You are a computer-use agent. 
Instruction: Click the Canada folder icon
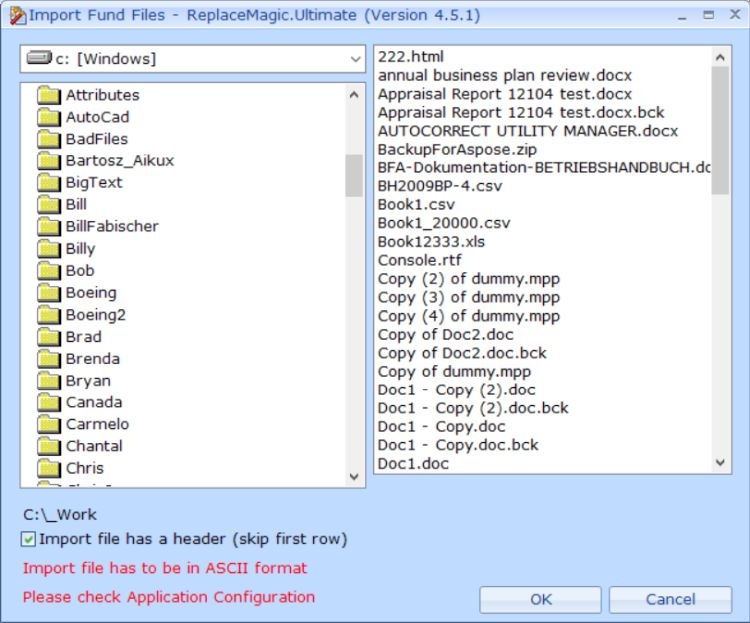coord(49,403)
